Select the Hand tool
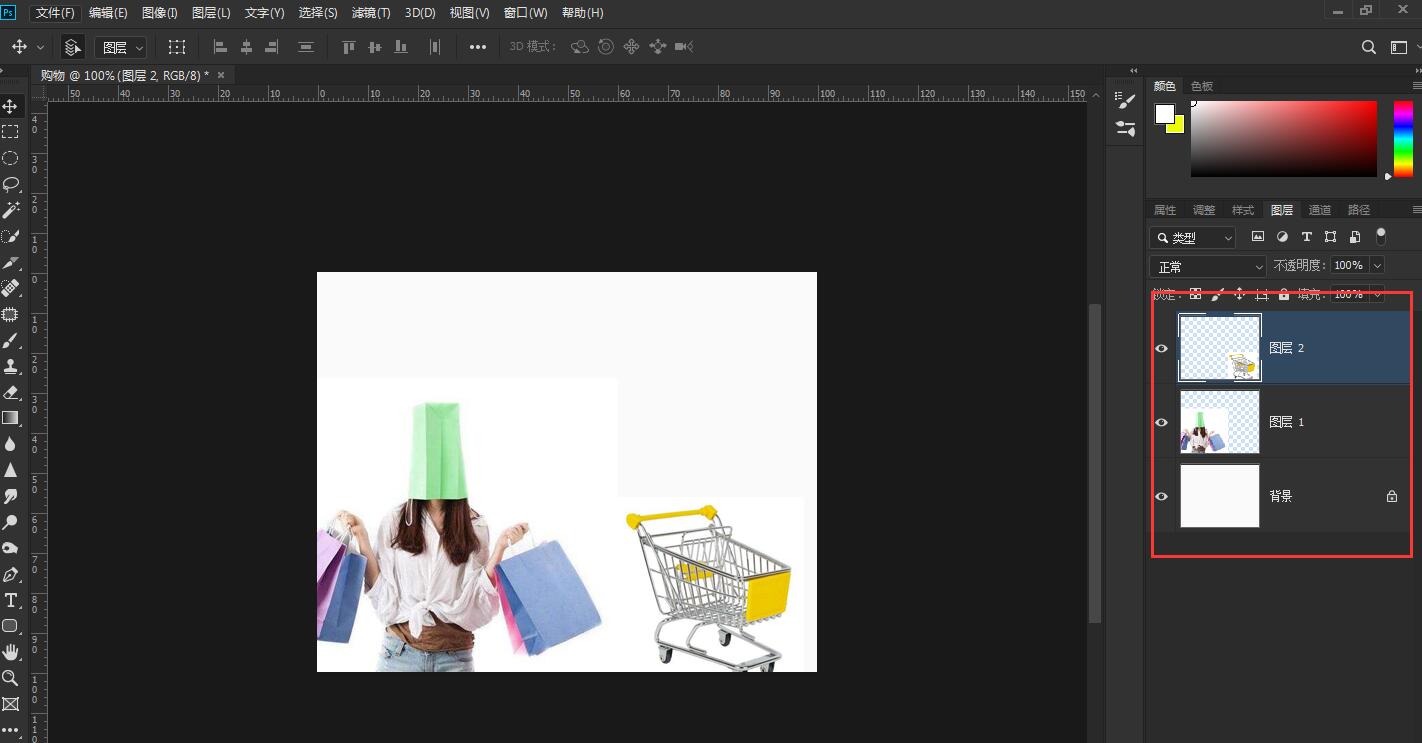1422x743 pixels. click(11, 652)
